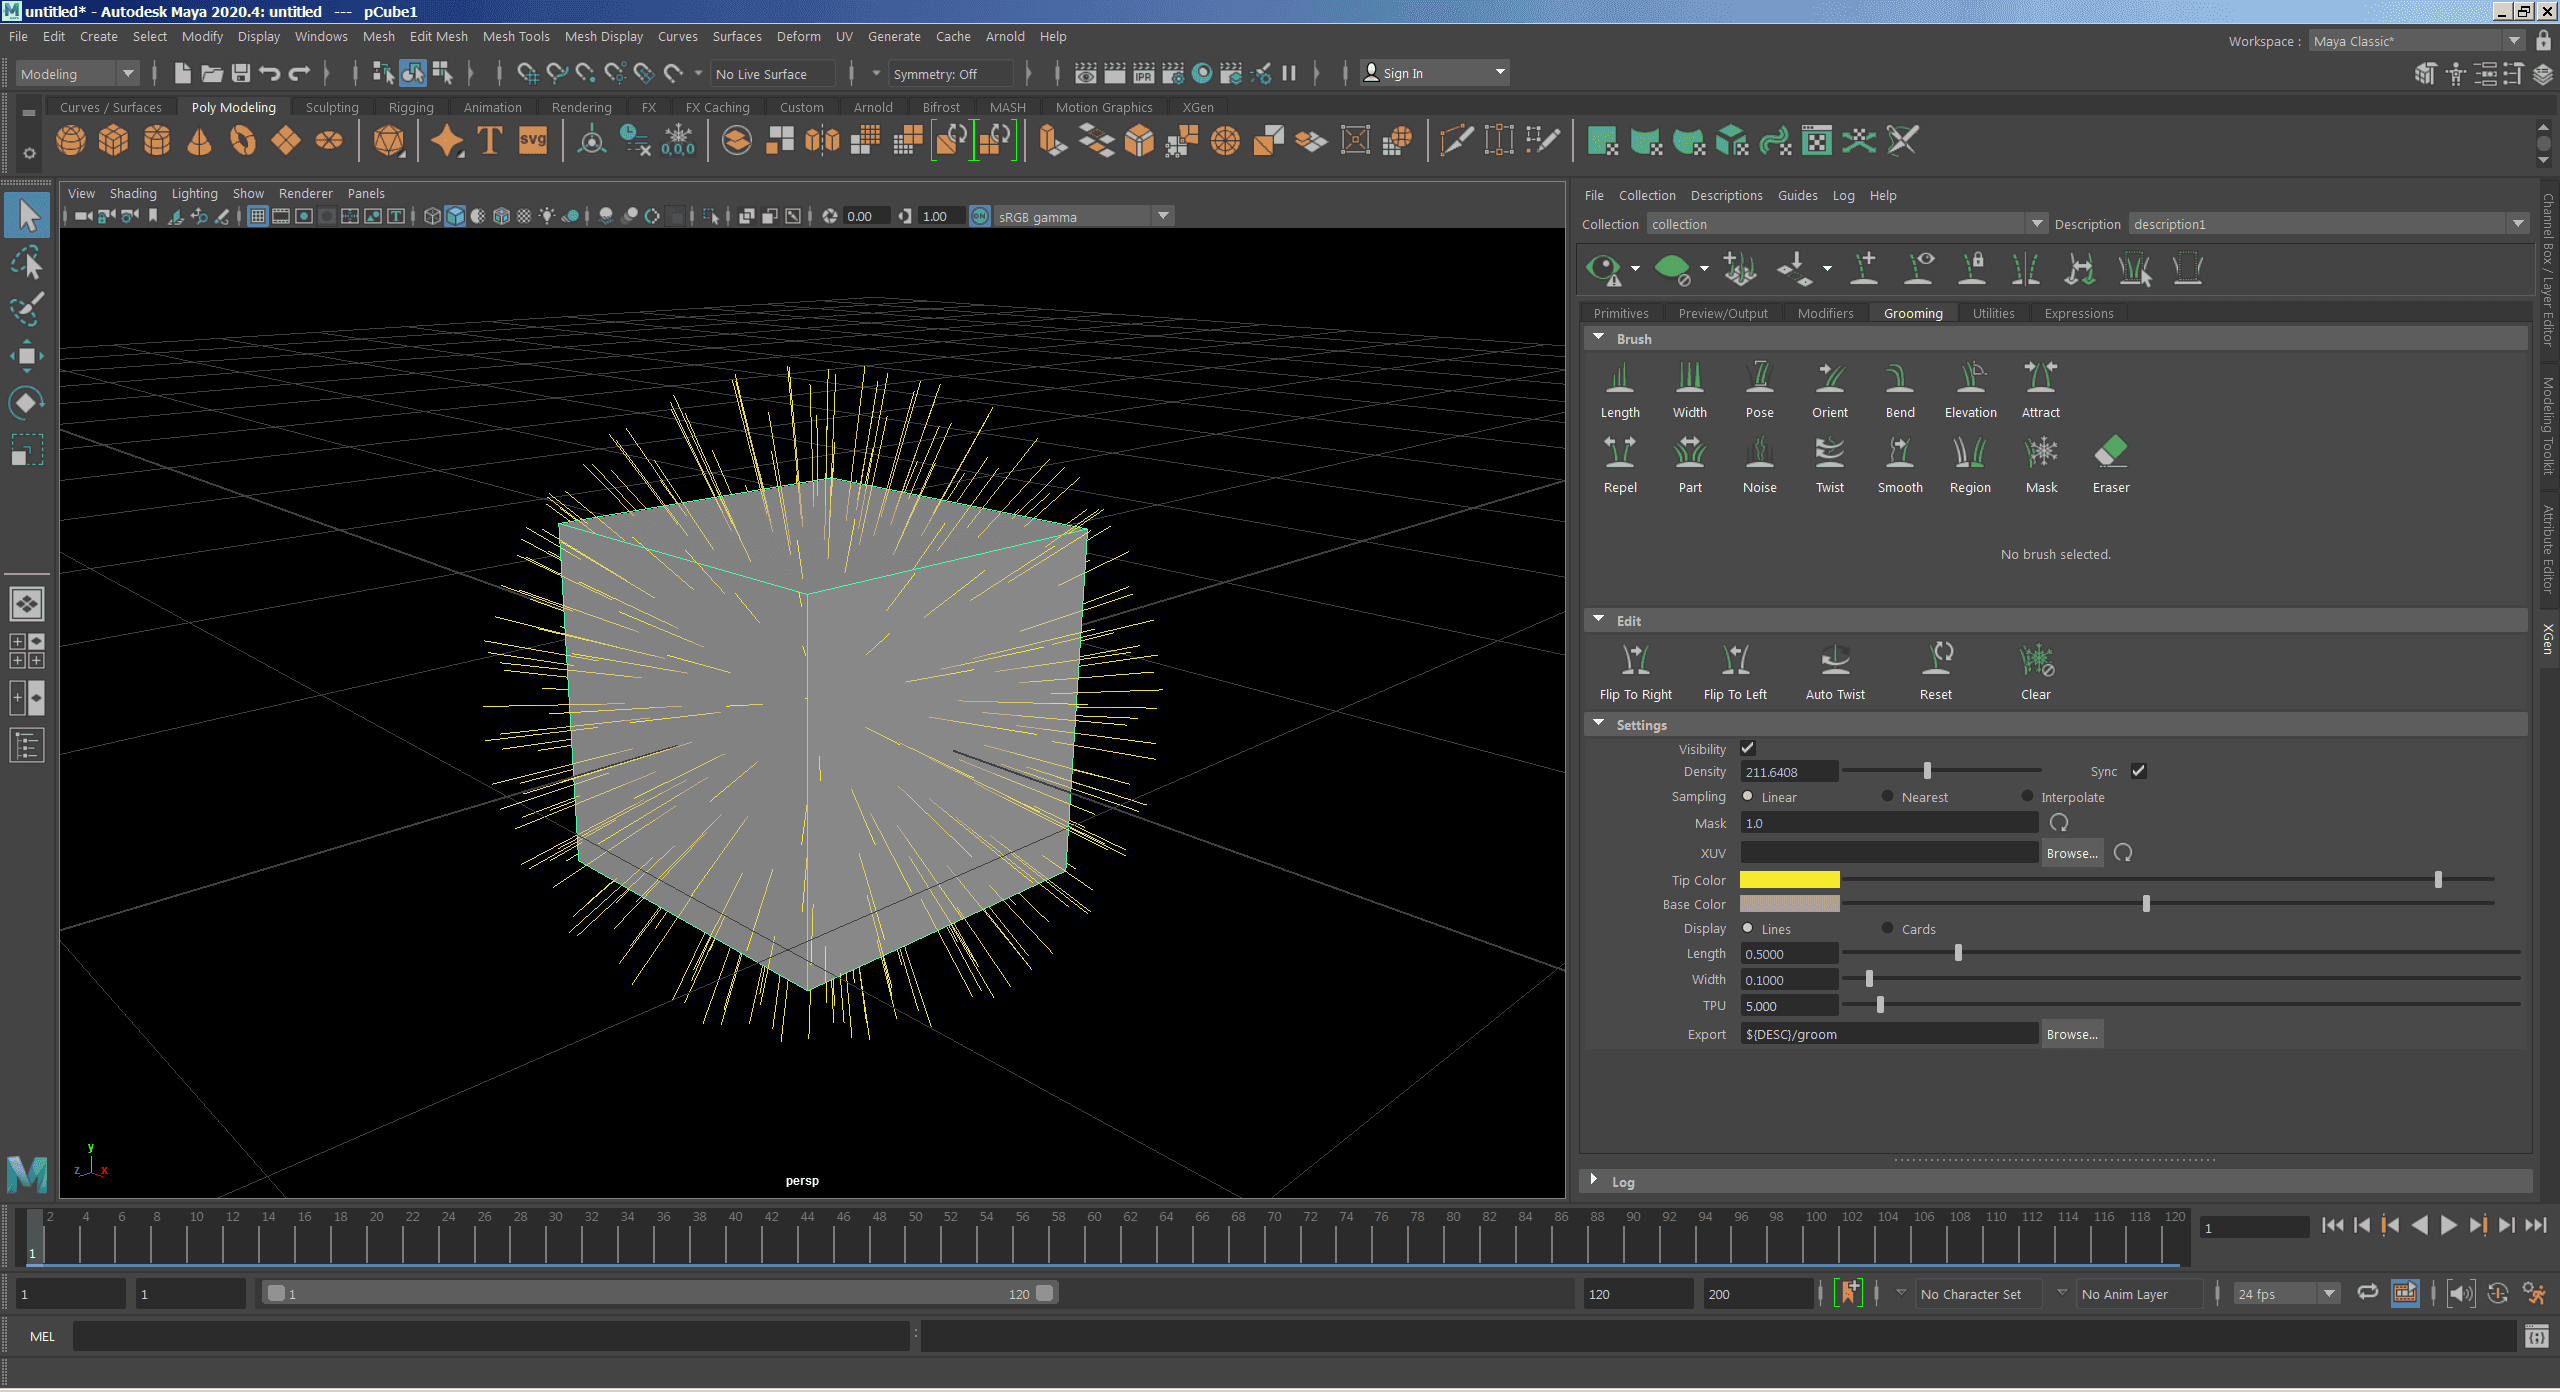
Task: Click Browse next to Export field
Action: click(2071, 1034)
